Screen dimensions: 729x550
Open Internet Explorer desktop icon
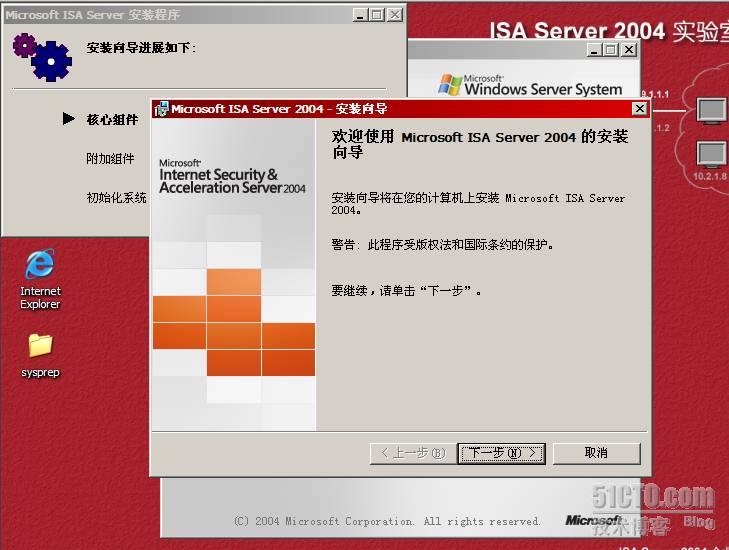pos(40,279)
